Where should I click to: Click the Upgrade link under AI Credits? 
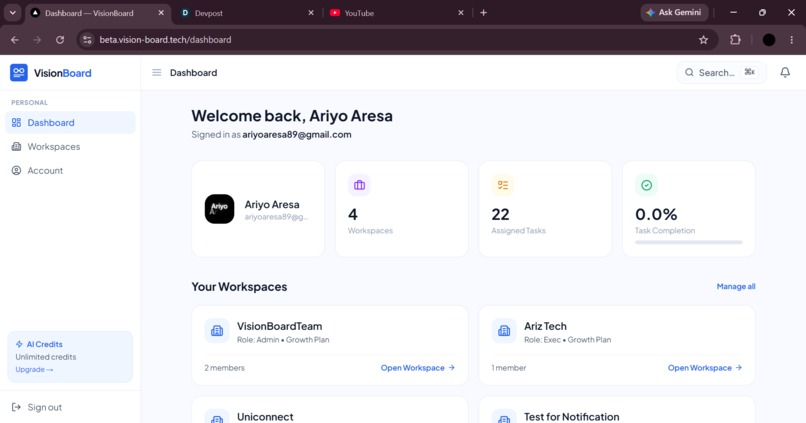tap(34, 370)
